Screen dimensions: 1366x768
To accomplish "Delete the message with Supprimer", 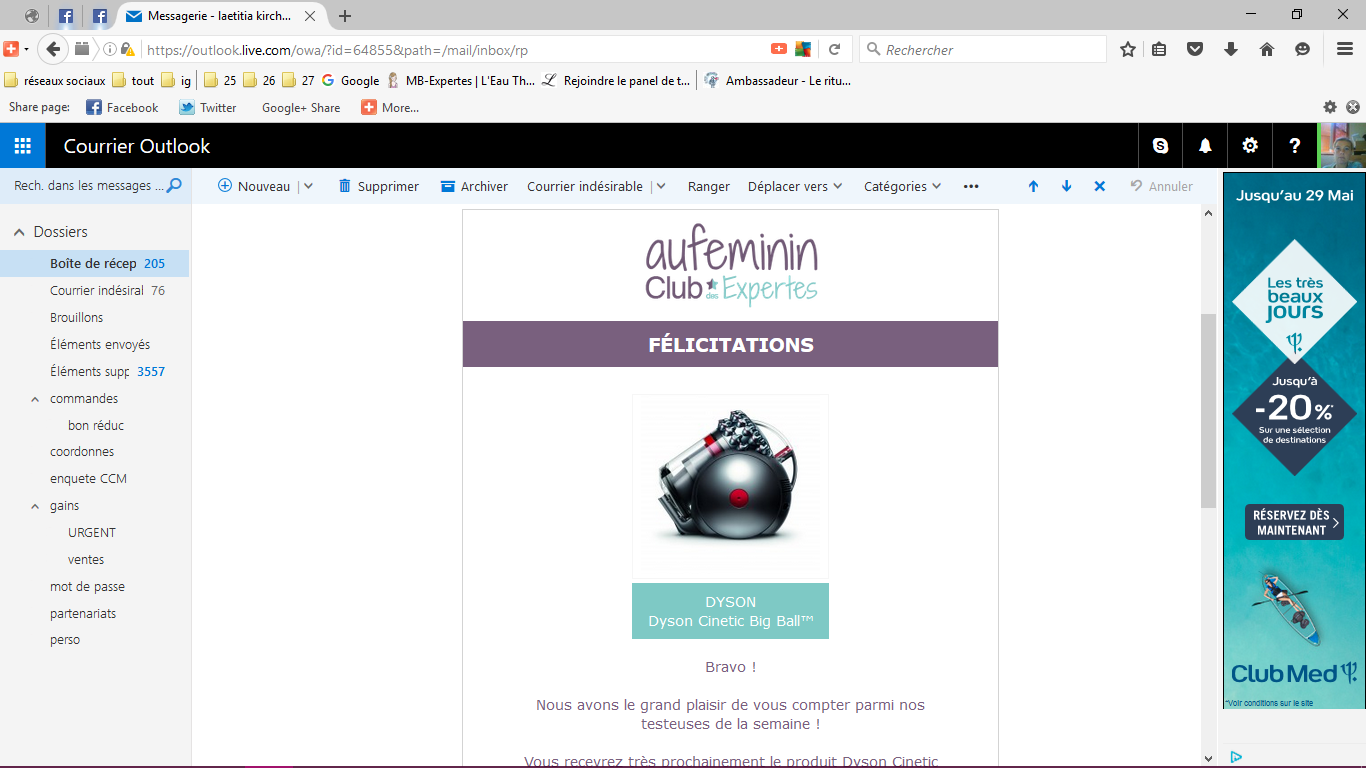I will coord(379,186).
